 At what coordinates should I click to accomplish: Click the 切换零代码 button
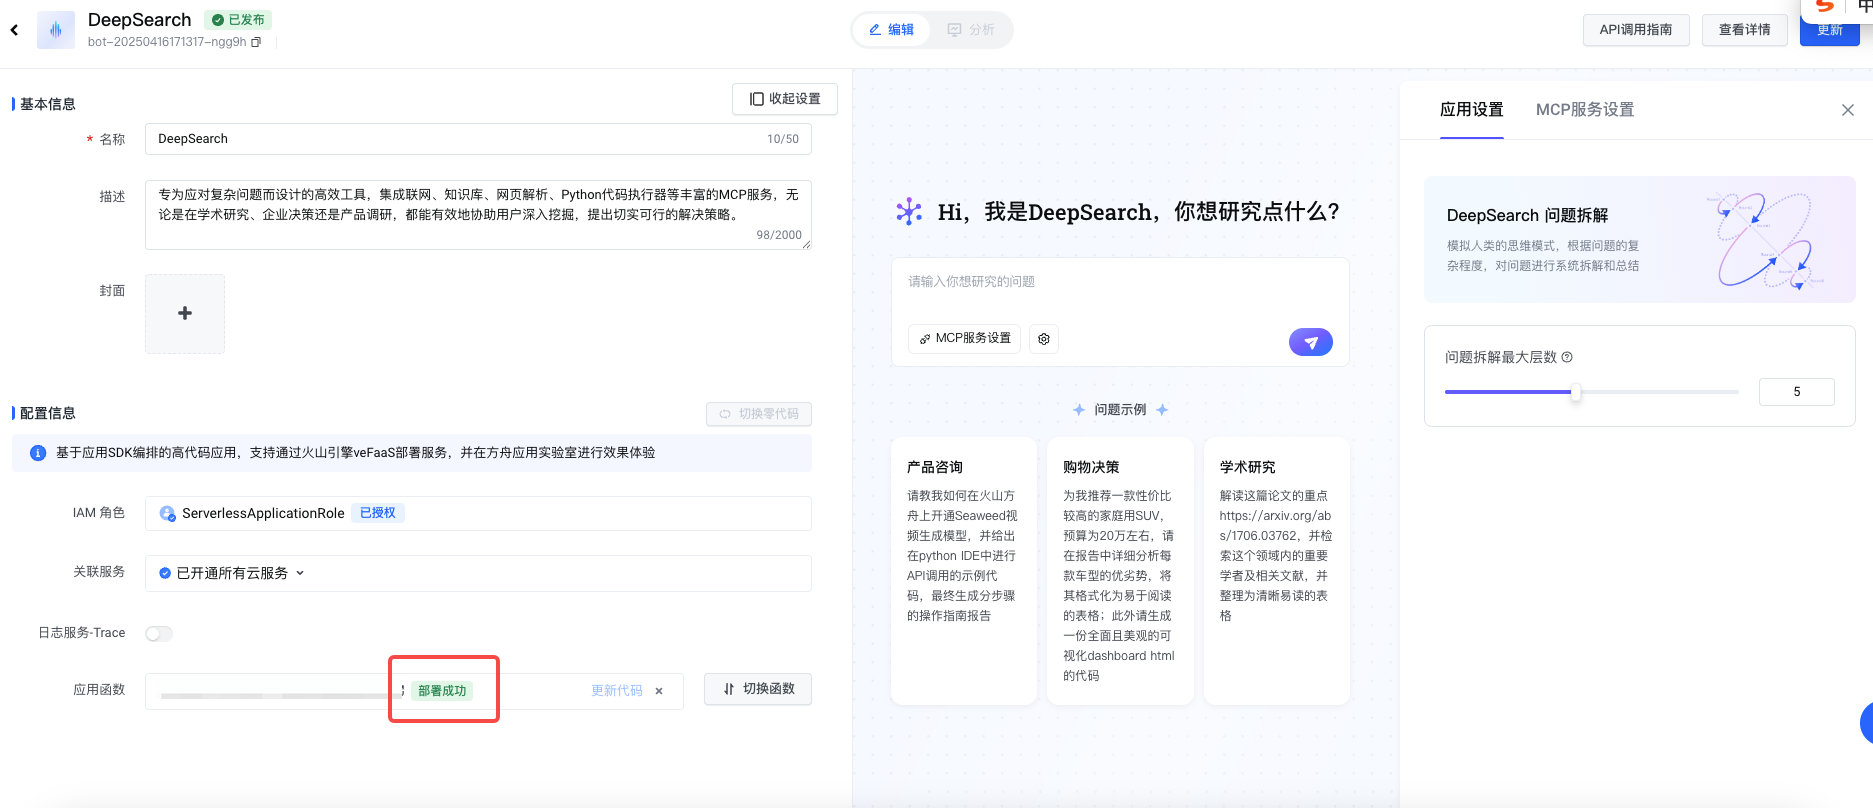pos(759,414)
